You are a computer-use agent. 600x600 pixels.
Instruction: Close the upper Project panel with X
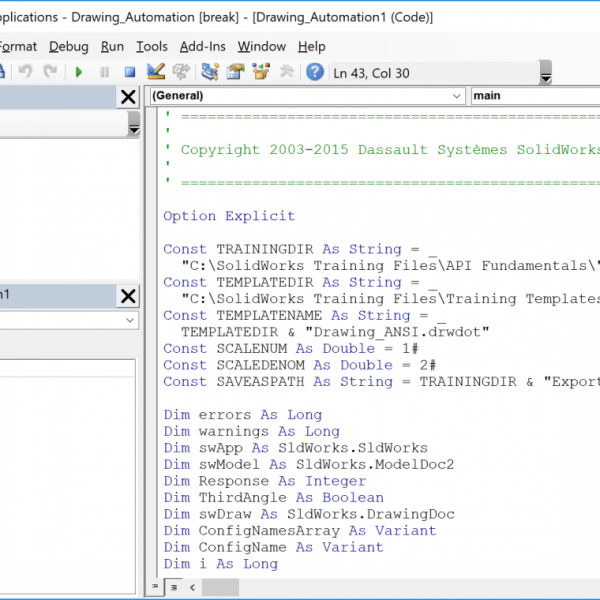coord(128,97)
